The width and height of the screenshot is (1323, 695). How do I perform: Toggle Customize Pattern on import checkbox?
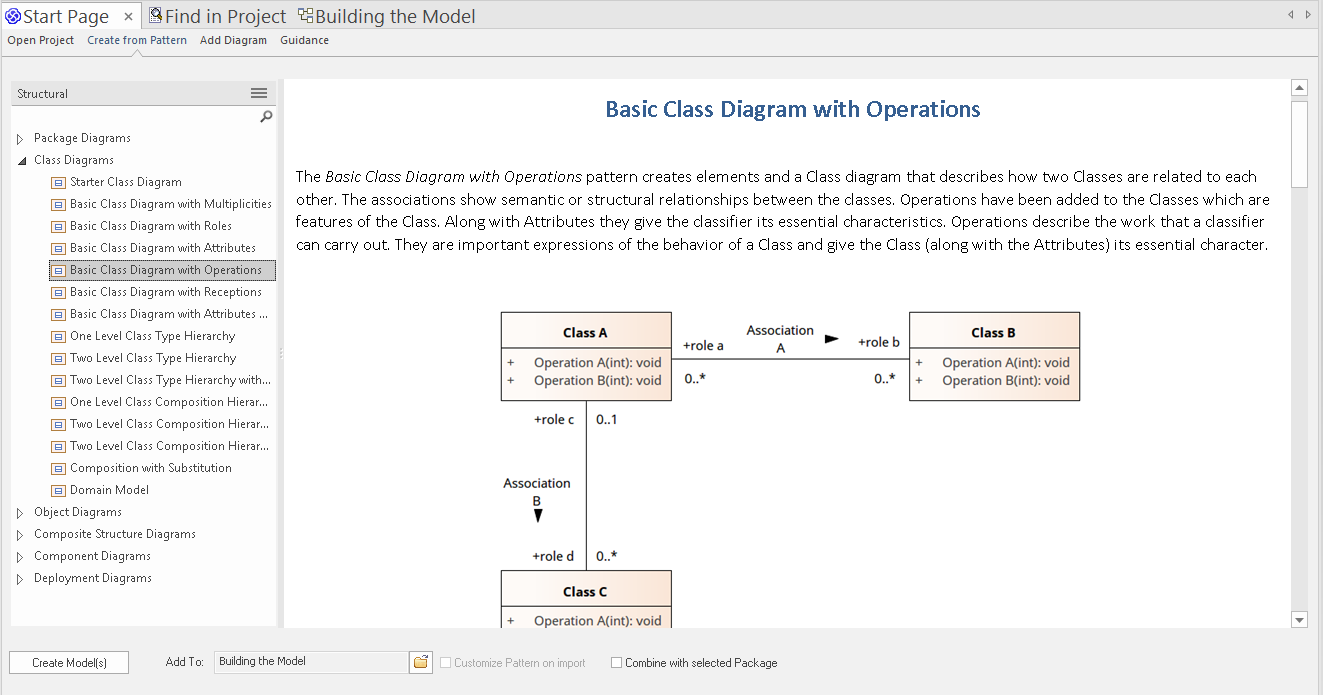point(446,663)
